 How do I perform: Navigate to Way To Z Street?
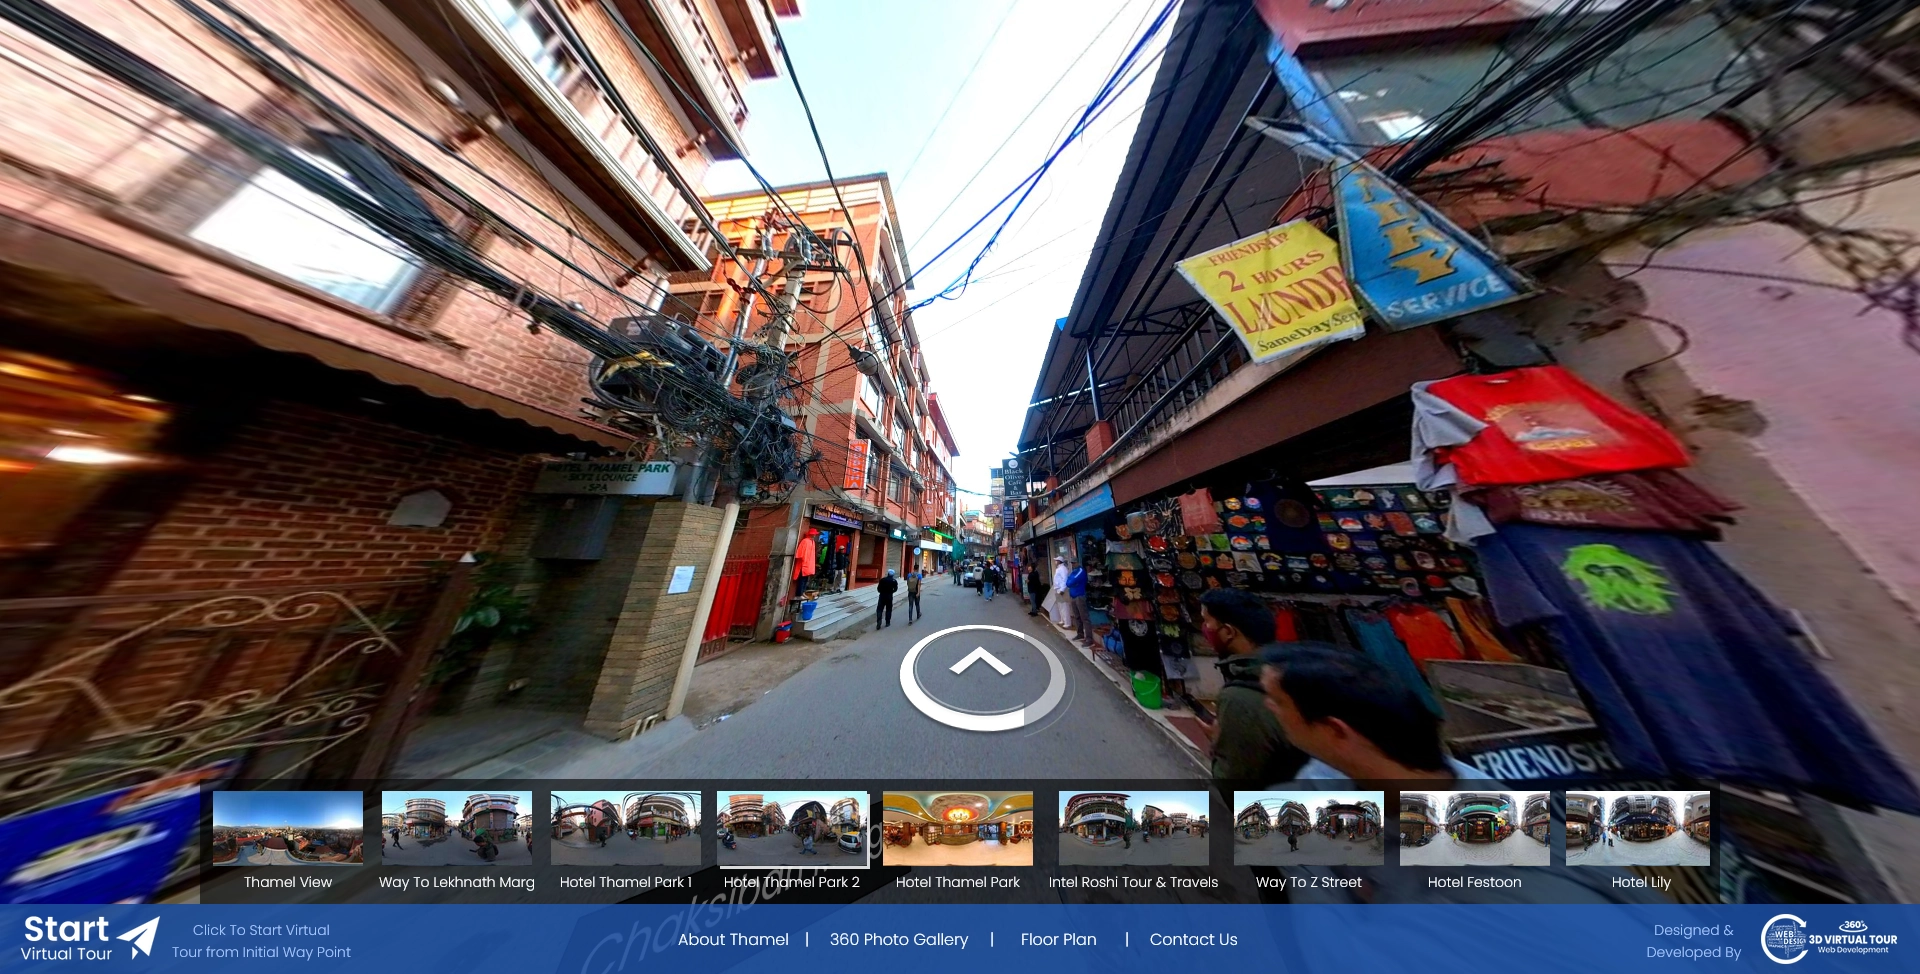(1308, 828)
